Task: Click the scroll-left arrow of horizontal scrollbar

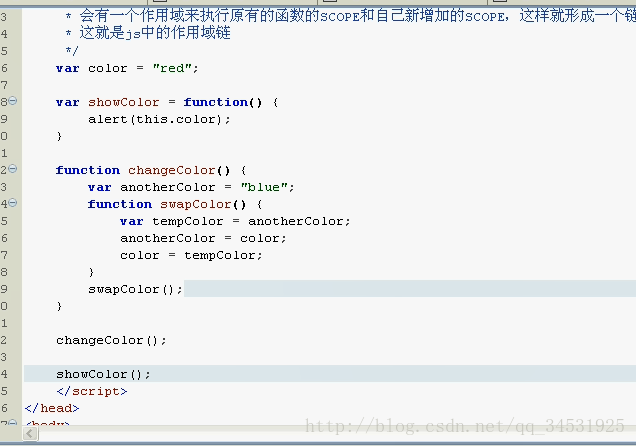Action: (30, 434)
